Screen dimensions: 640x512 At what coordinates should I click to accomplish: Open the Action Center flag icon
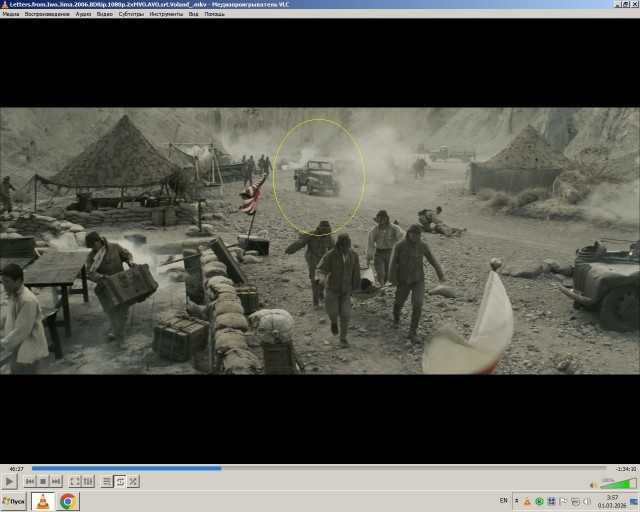[563, 501]
